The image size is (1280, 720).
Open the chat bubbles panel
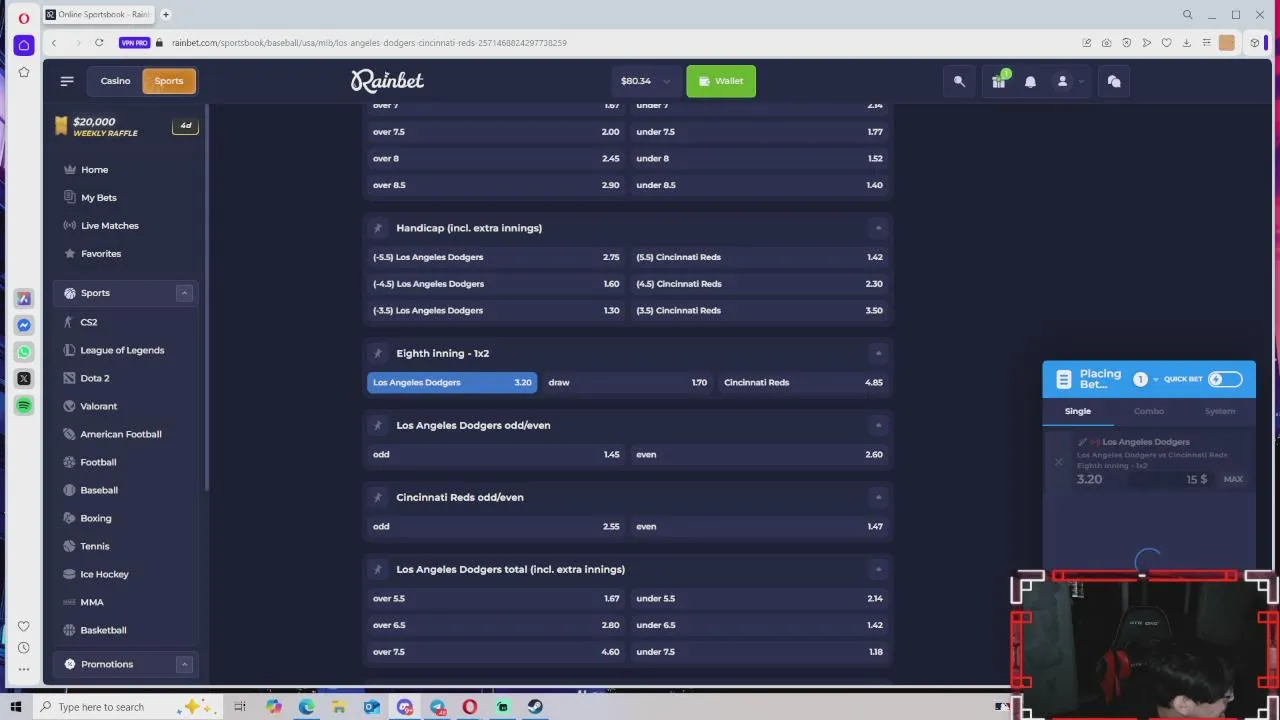tap(1114, 81)
